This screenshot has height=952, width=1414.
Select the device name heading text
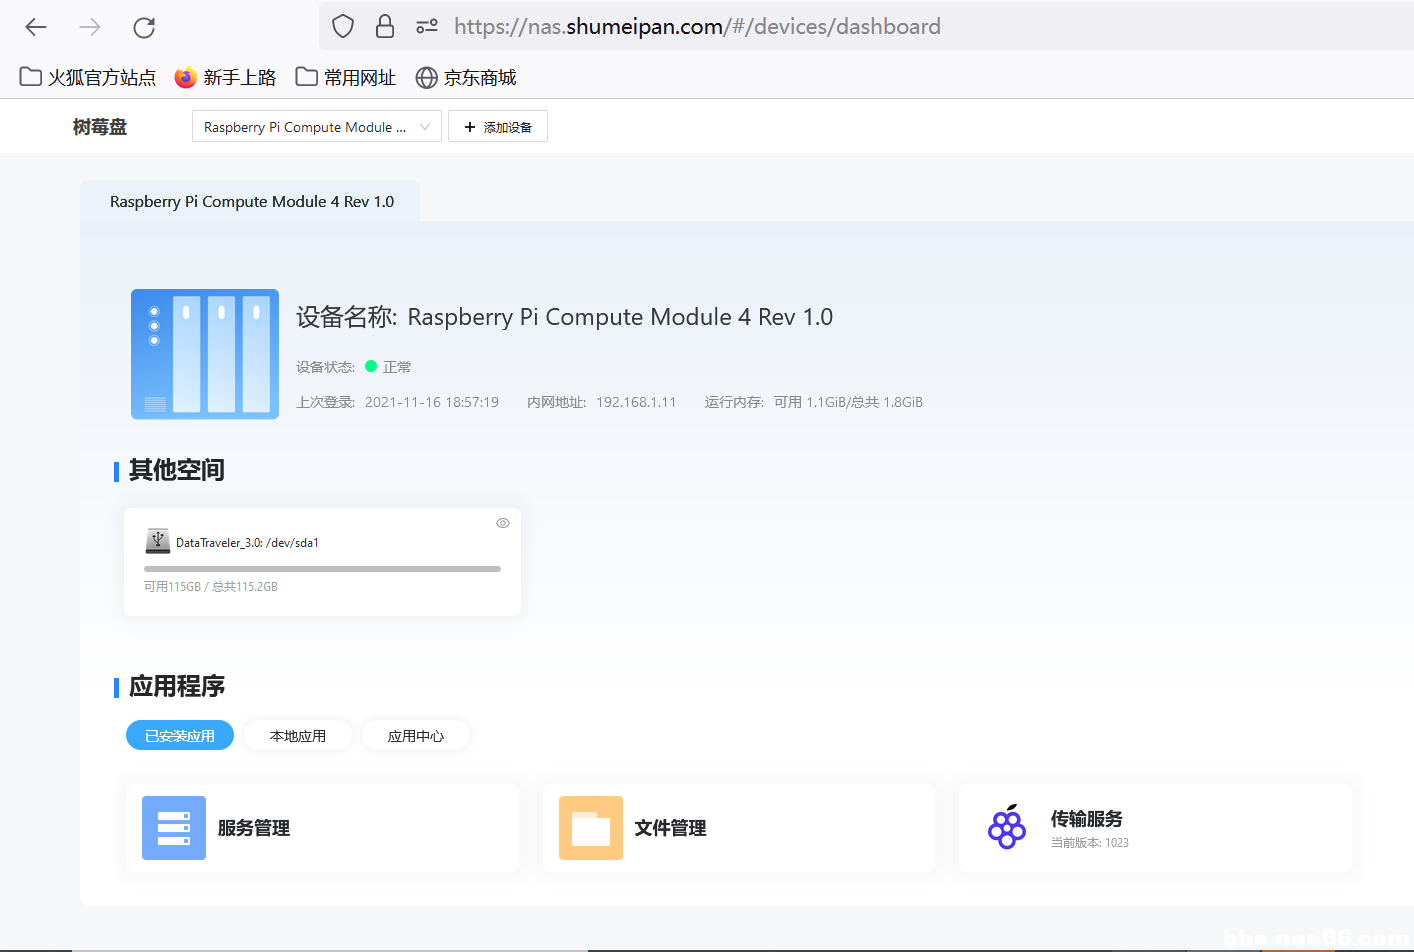coord(564,317)
